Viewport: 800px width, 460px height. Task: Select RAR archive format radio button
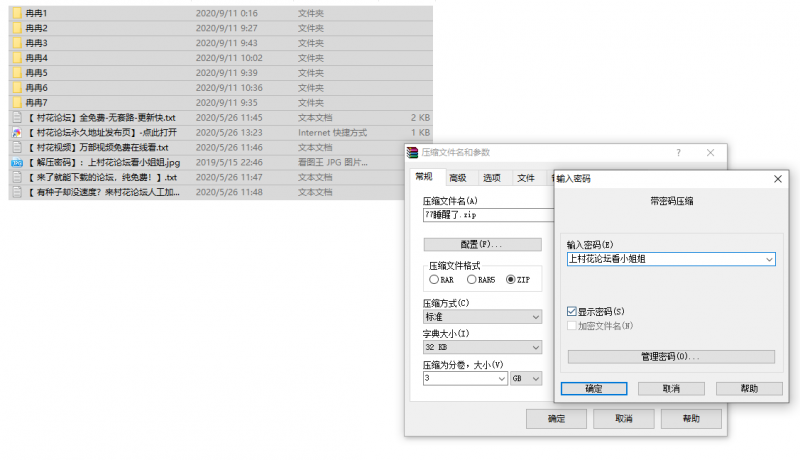(x=435, y=280)
